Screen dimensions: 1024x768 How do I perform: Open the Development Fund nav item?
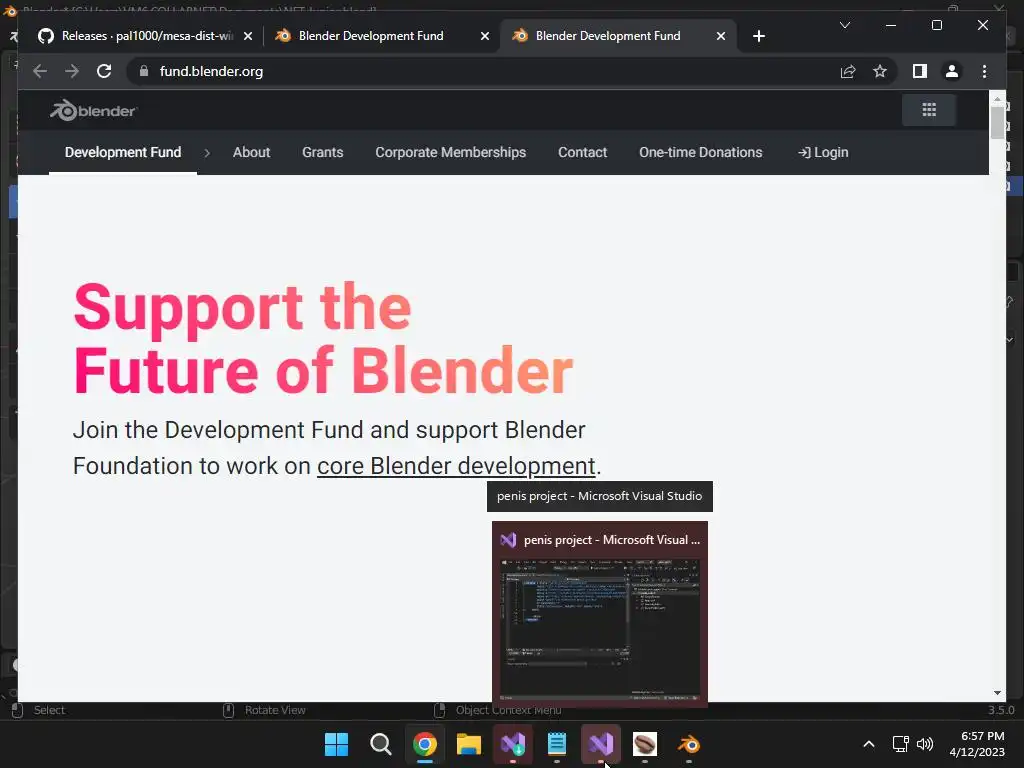click(x=123, y=152)
